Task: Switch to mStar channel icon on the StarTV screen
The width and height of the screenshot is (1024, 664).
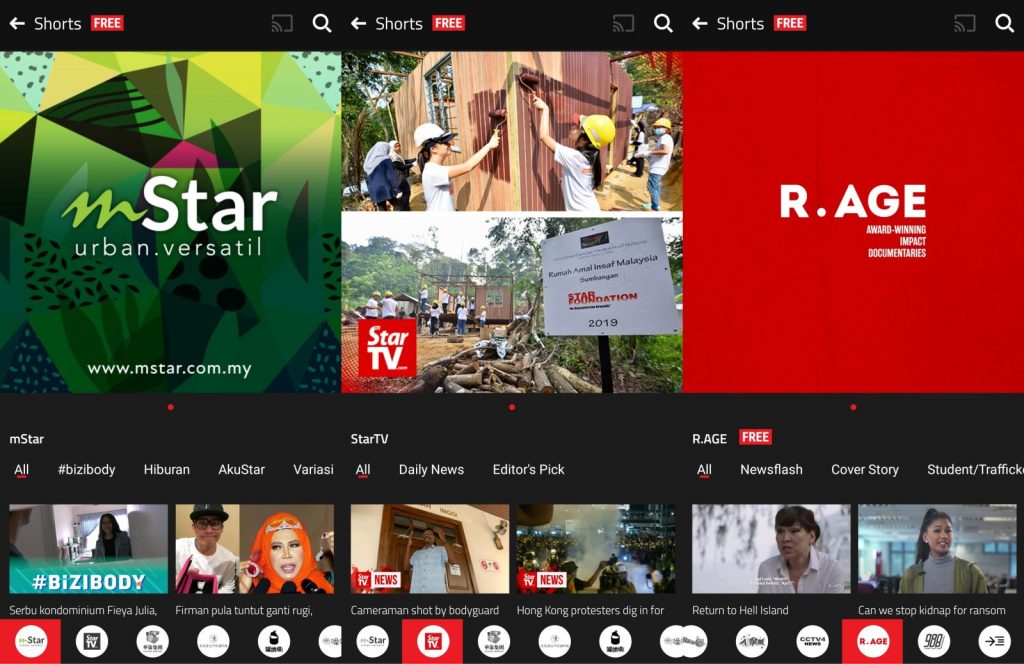Action: [372, 641]
